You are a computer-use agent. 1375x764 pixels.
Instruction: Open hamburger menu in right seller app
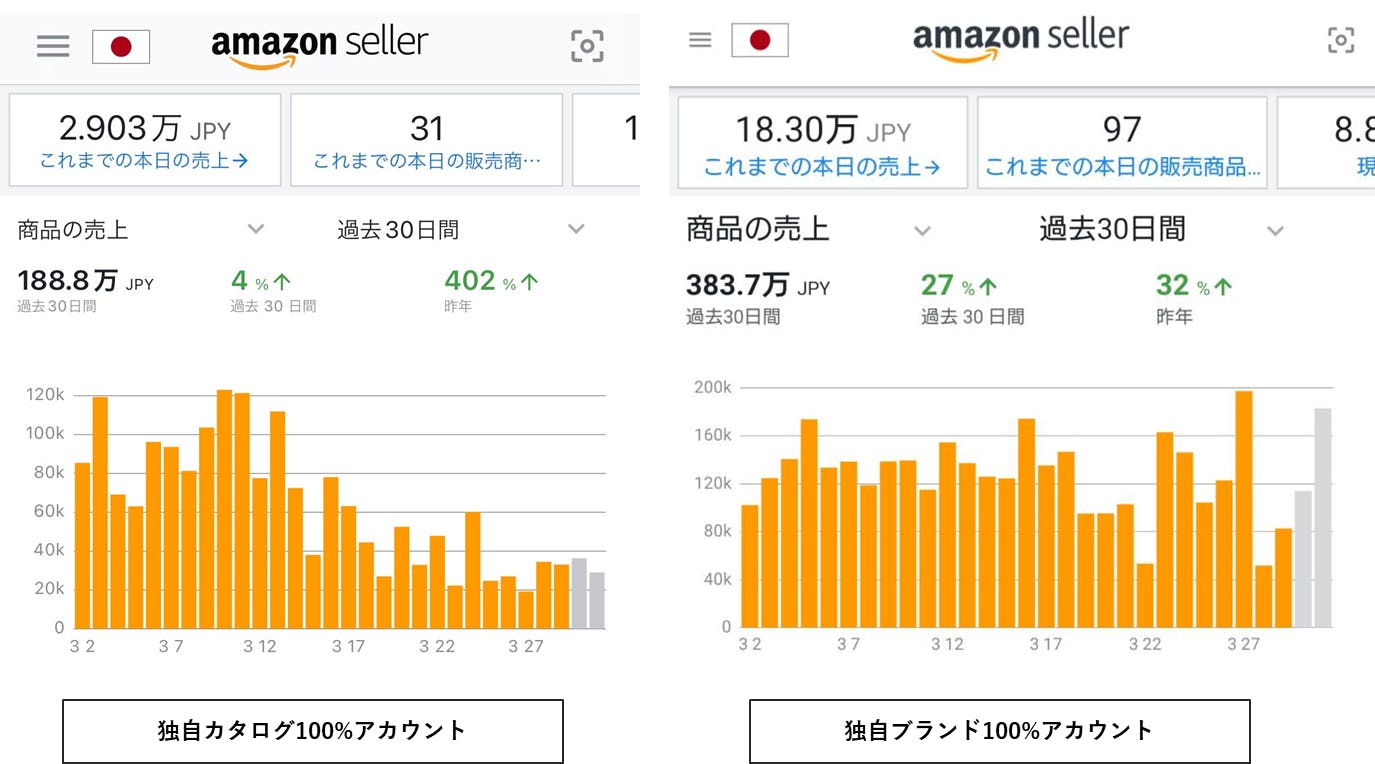click(x=700, y=40)
